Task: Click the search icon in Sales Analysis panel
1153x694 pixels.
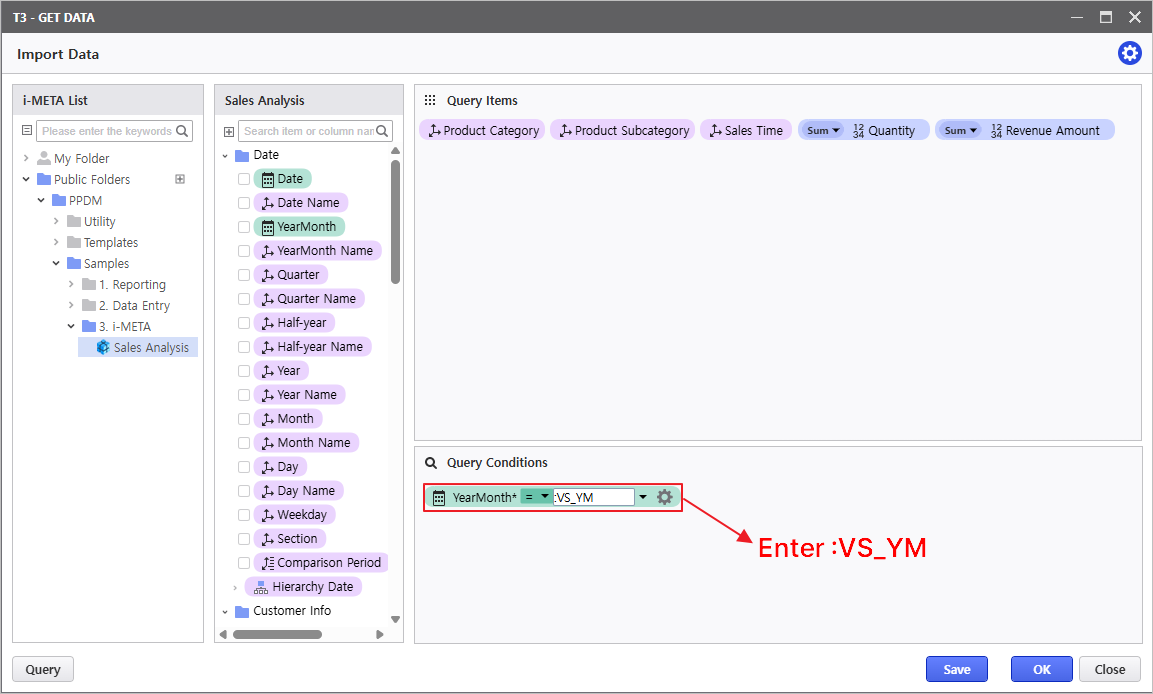Action: (384, 131)
